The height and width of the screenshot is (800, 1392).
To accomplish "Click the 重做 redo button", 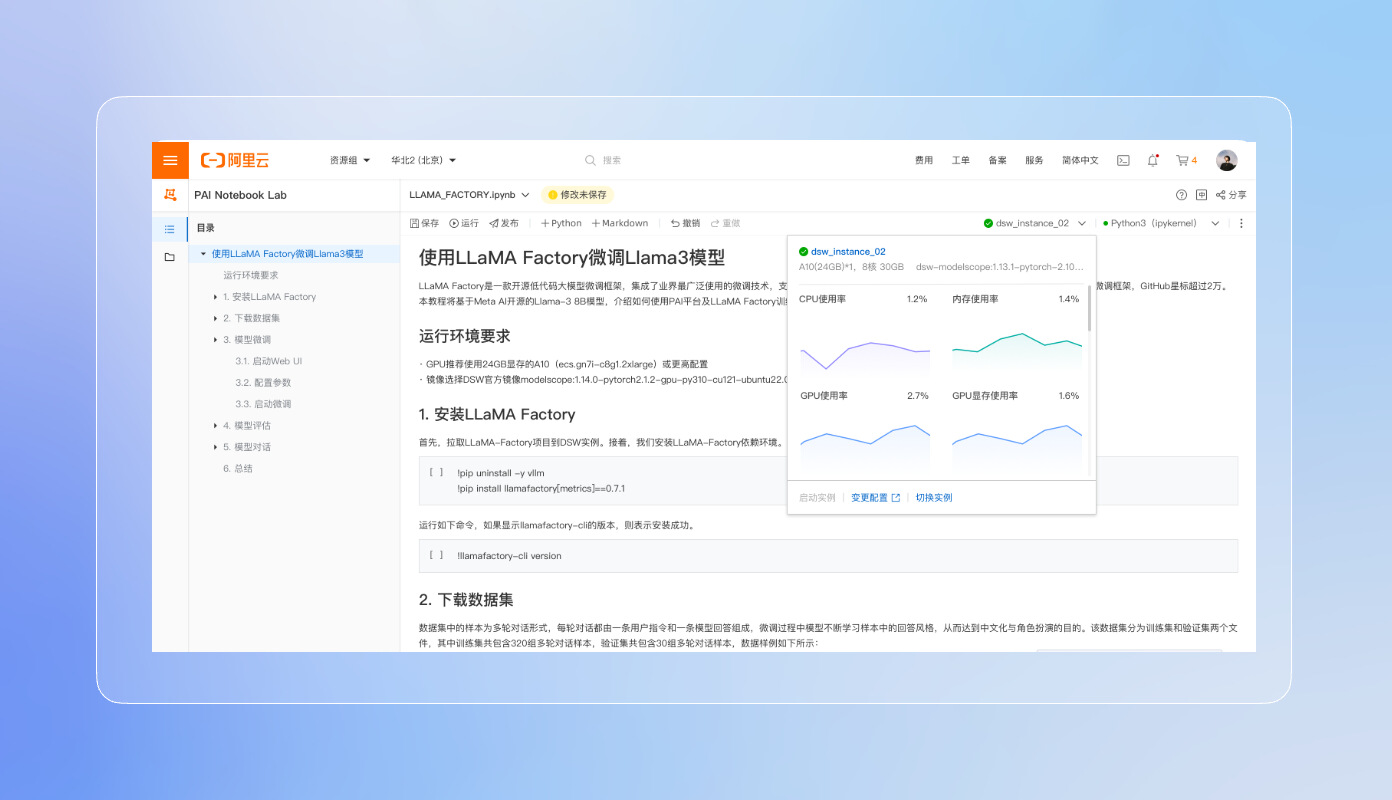I will pos(725,223).
